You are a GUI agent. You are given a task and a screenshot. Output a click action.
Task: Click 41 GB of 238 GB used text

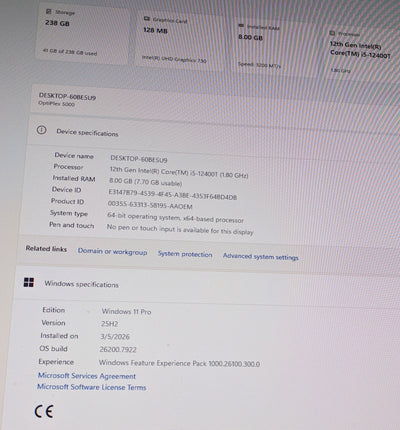click(x=70, y=52)
